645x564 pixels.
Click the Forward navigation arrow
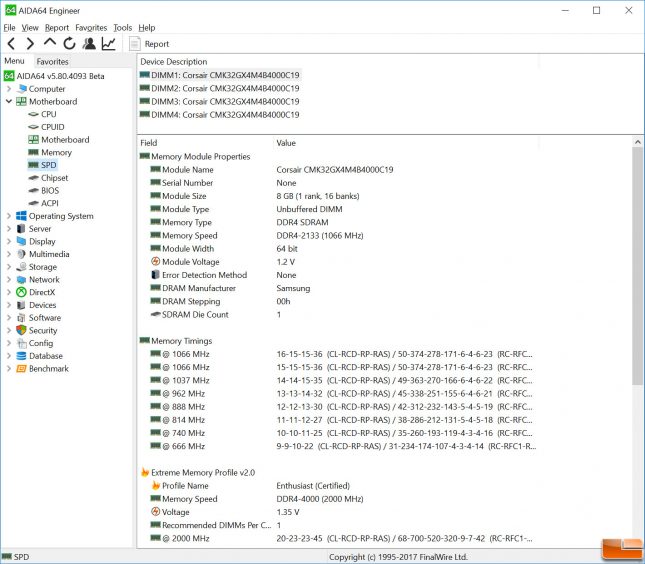click(x=30, y=43)
